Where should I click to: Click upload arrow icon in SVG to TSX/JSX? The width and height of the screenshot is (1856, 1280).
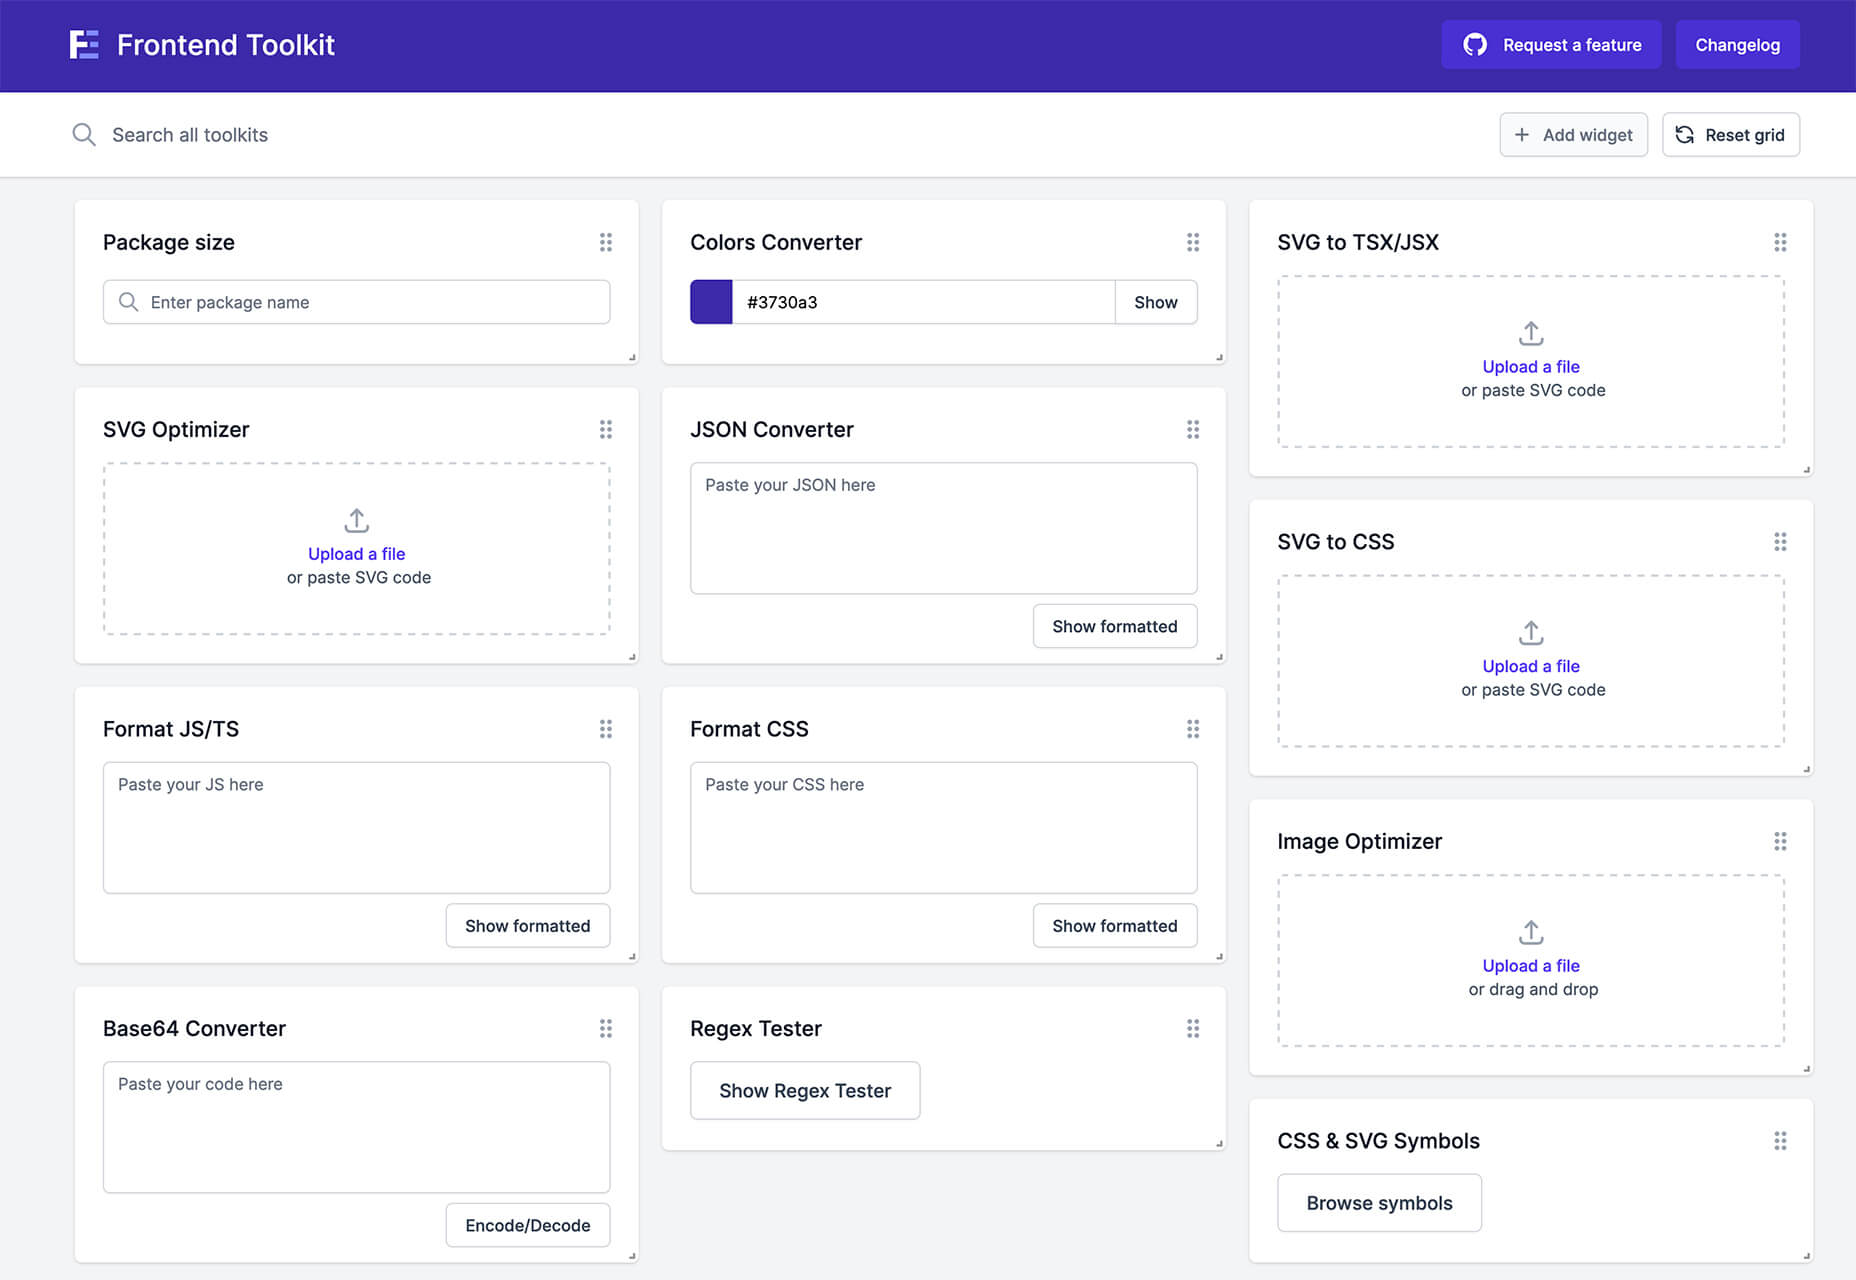1531,333
